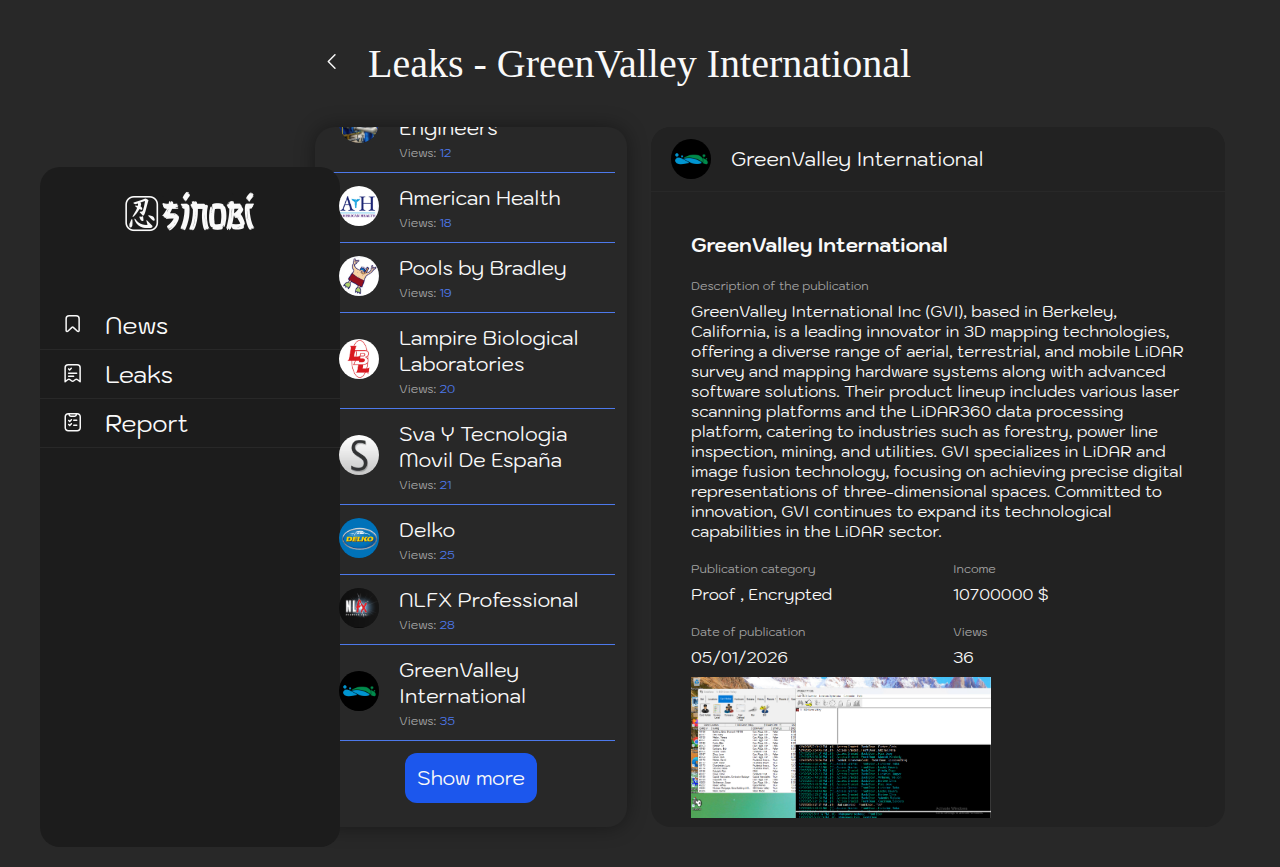
Task: Click the Delko round logo
Action: [x=359, y=538]
